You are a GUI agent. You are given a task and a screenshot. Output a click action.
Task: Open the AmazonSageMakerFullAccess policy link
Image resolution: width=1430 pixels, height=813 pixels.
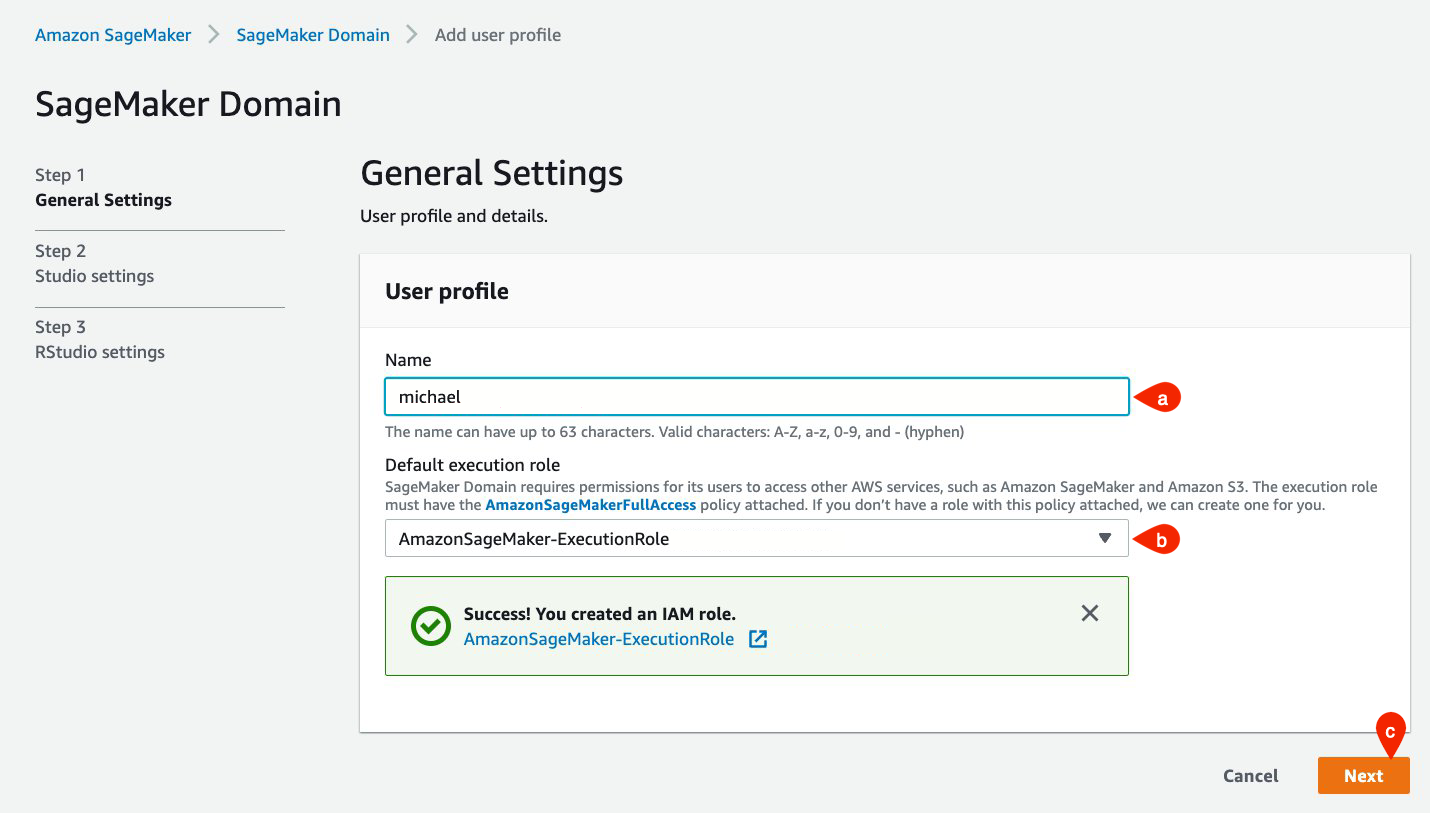(x=590, y=505)
